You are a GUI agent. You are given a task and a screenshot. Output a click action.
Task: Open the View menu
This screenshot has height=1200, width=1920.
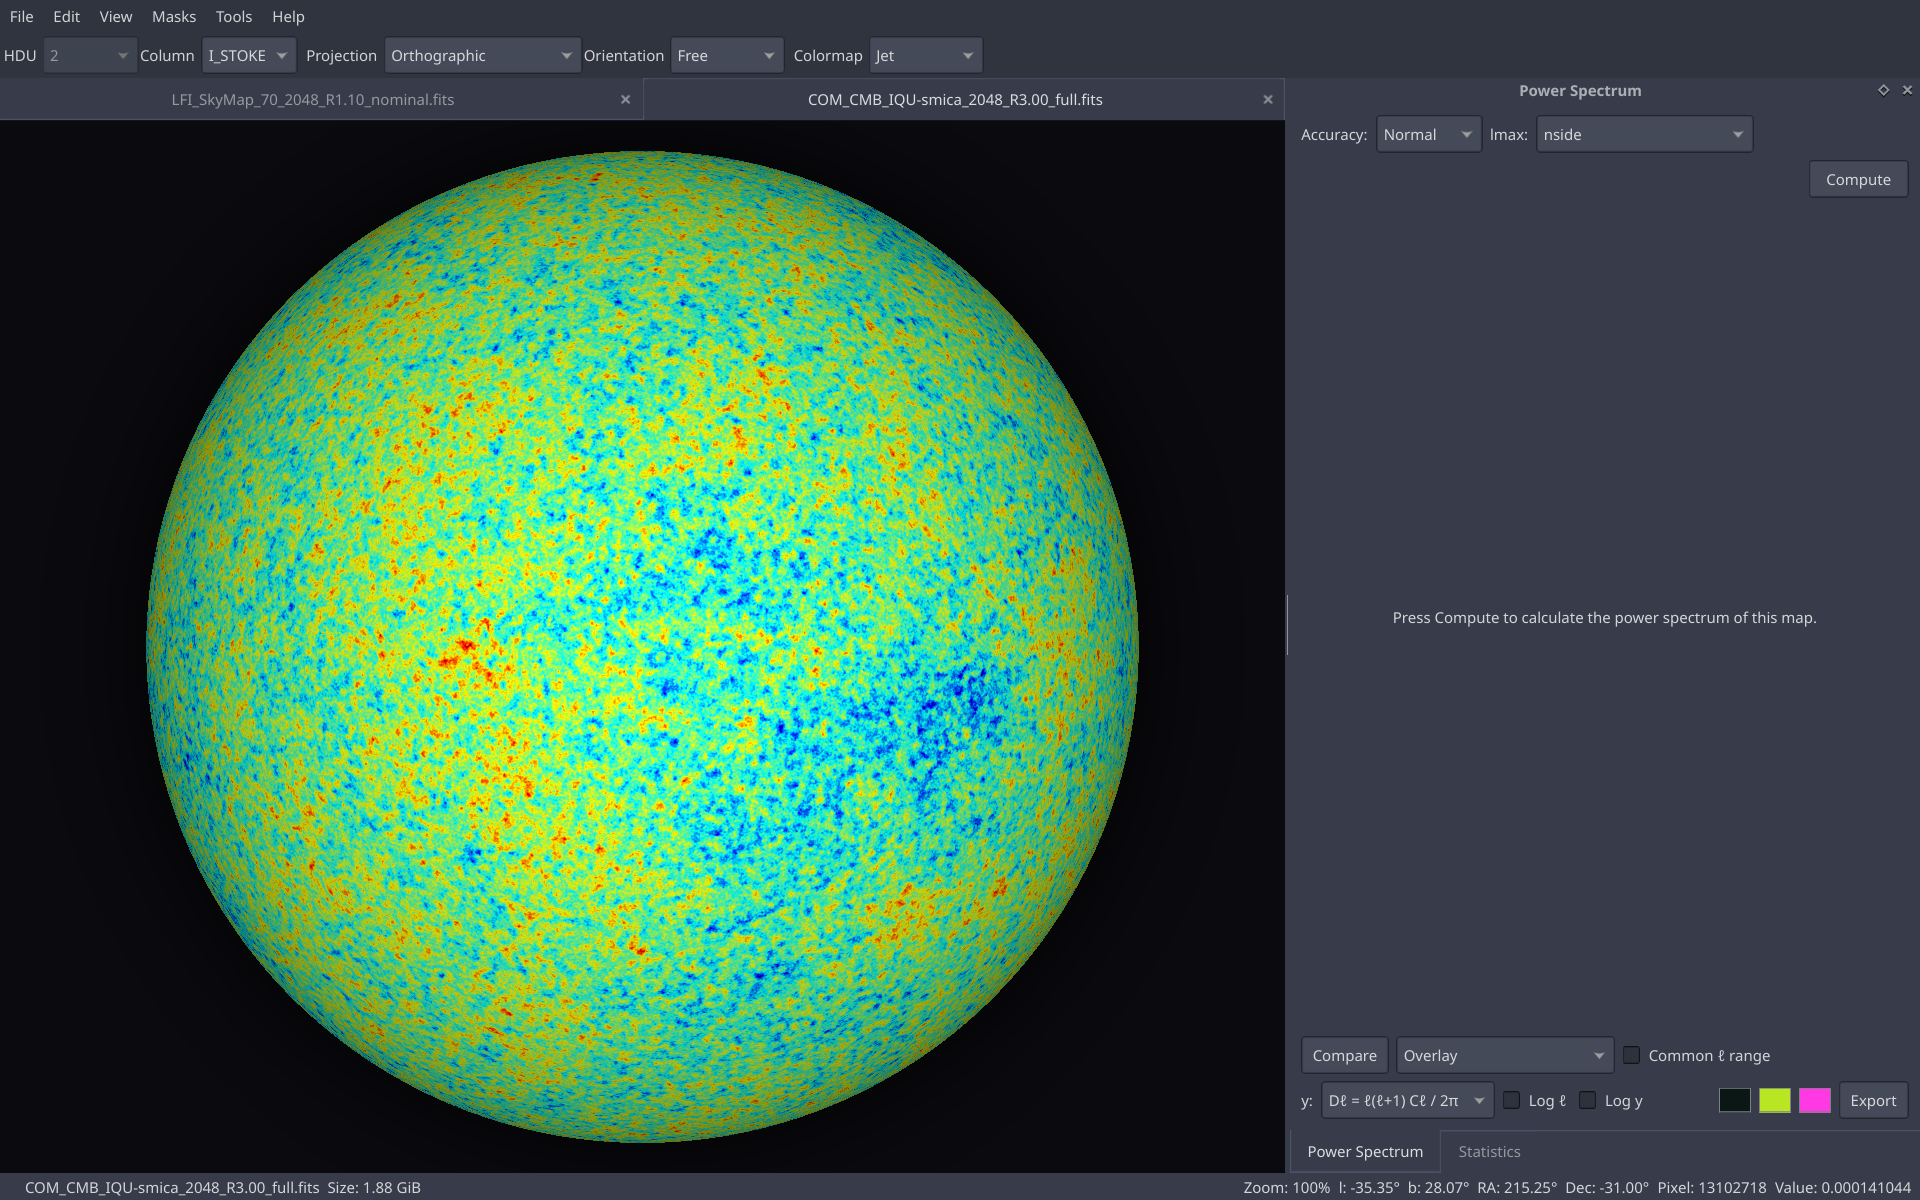point(115,17)
